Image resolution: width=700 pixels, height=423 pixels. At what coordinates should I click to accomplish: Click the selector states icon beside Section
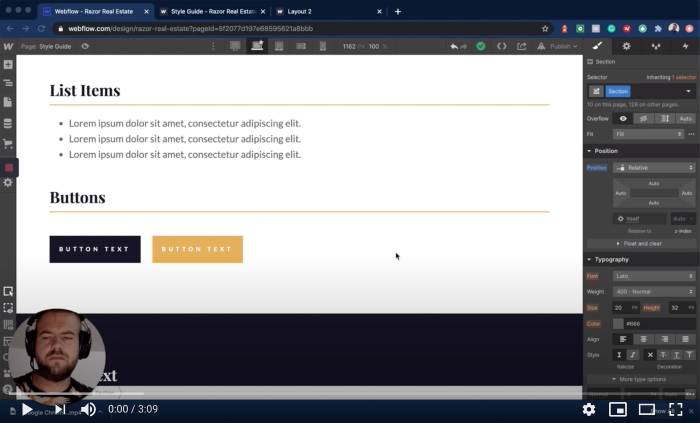[x=596, y=91]
